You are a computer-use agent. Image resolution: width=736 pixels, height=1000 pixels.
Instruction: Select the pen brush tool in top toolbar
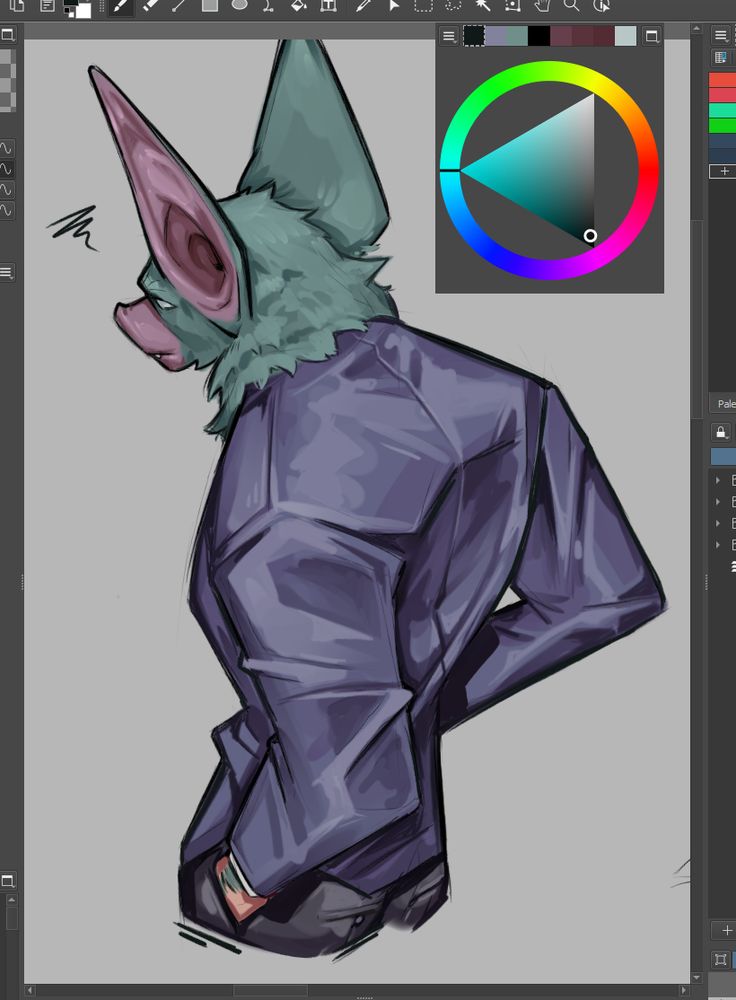[120, 6]
